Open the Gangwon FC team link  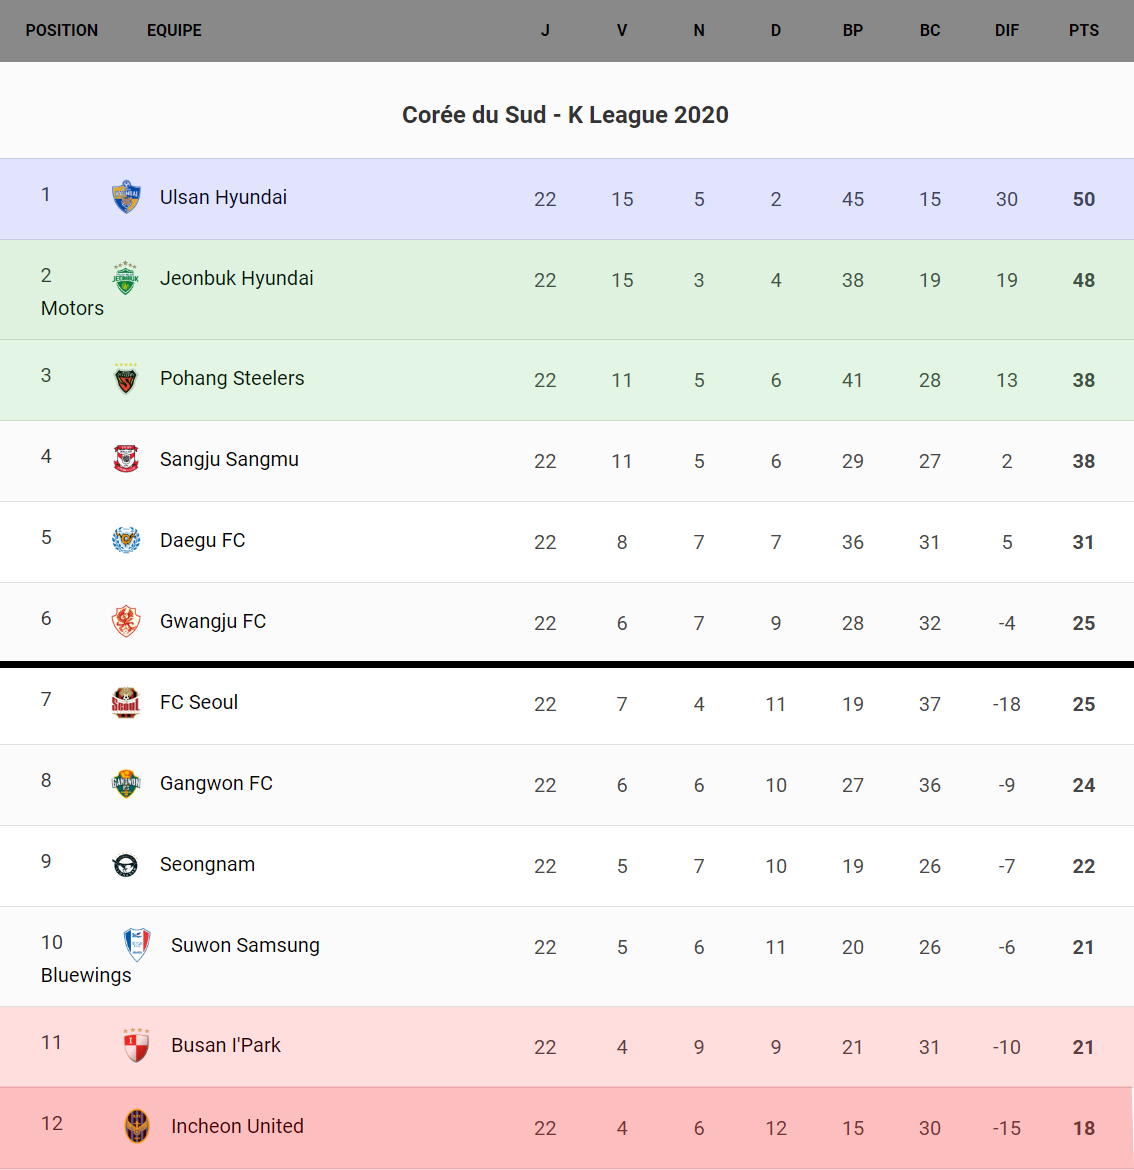point(216,783)
